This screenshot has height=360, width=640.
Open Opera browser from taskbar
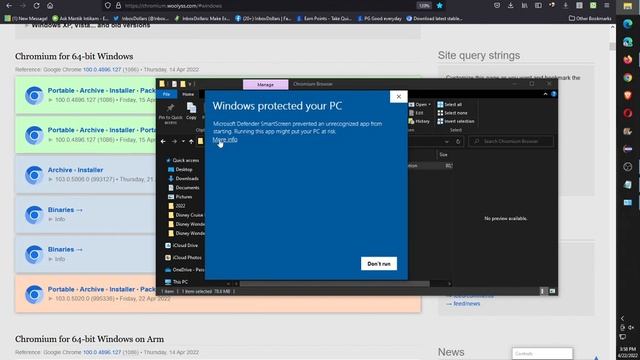tap(628, 113)
